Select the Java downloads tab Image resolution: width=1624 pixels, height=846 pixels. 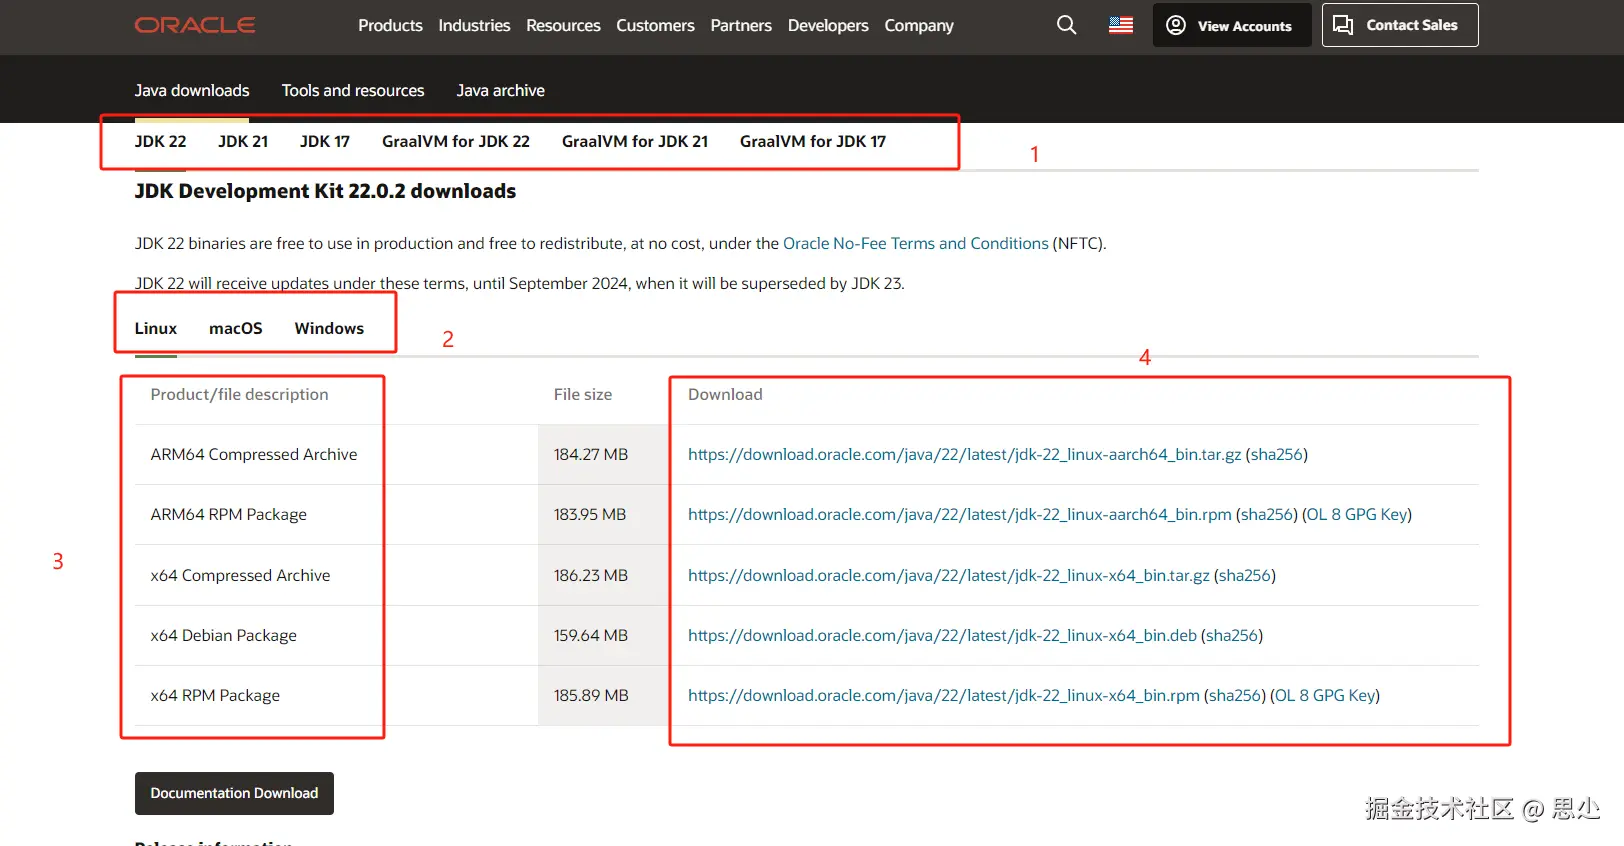click(192, 90)
